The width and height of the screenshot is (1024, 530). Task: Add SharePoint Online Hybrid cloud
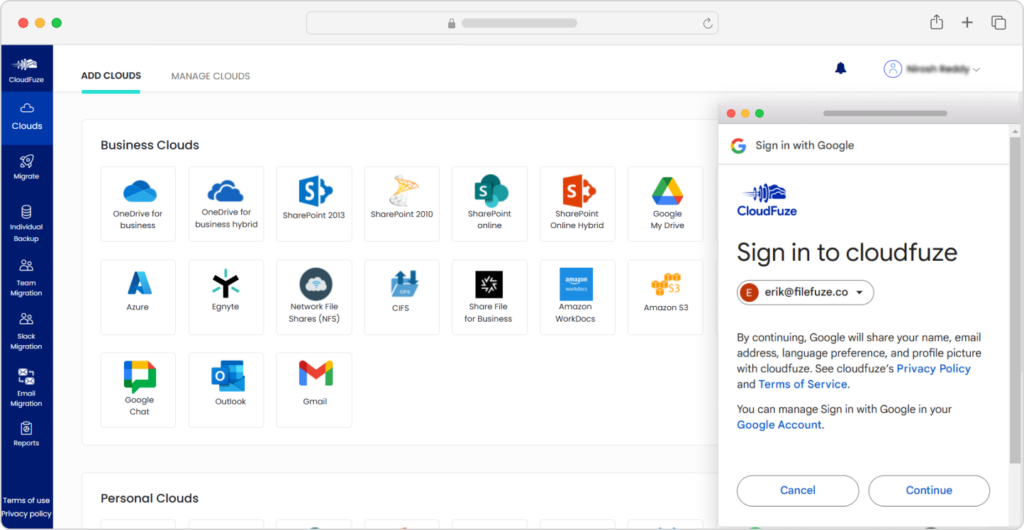(x=577, y=204)
